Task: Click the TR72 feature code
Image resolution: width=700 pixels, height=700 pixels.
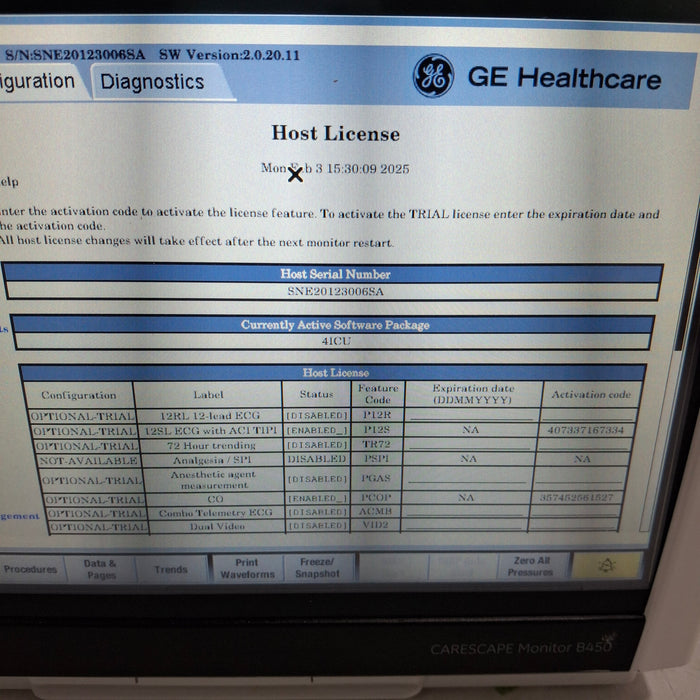Action: coord(376,444)
